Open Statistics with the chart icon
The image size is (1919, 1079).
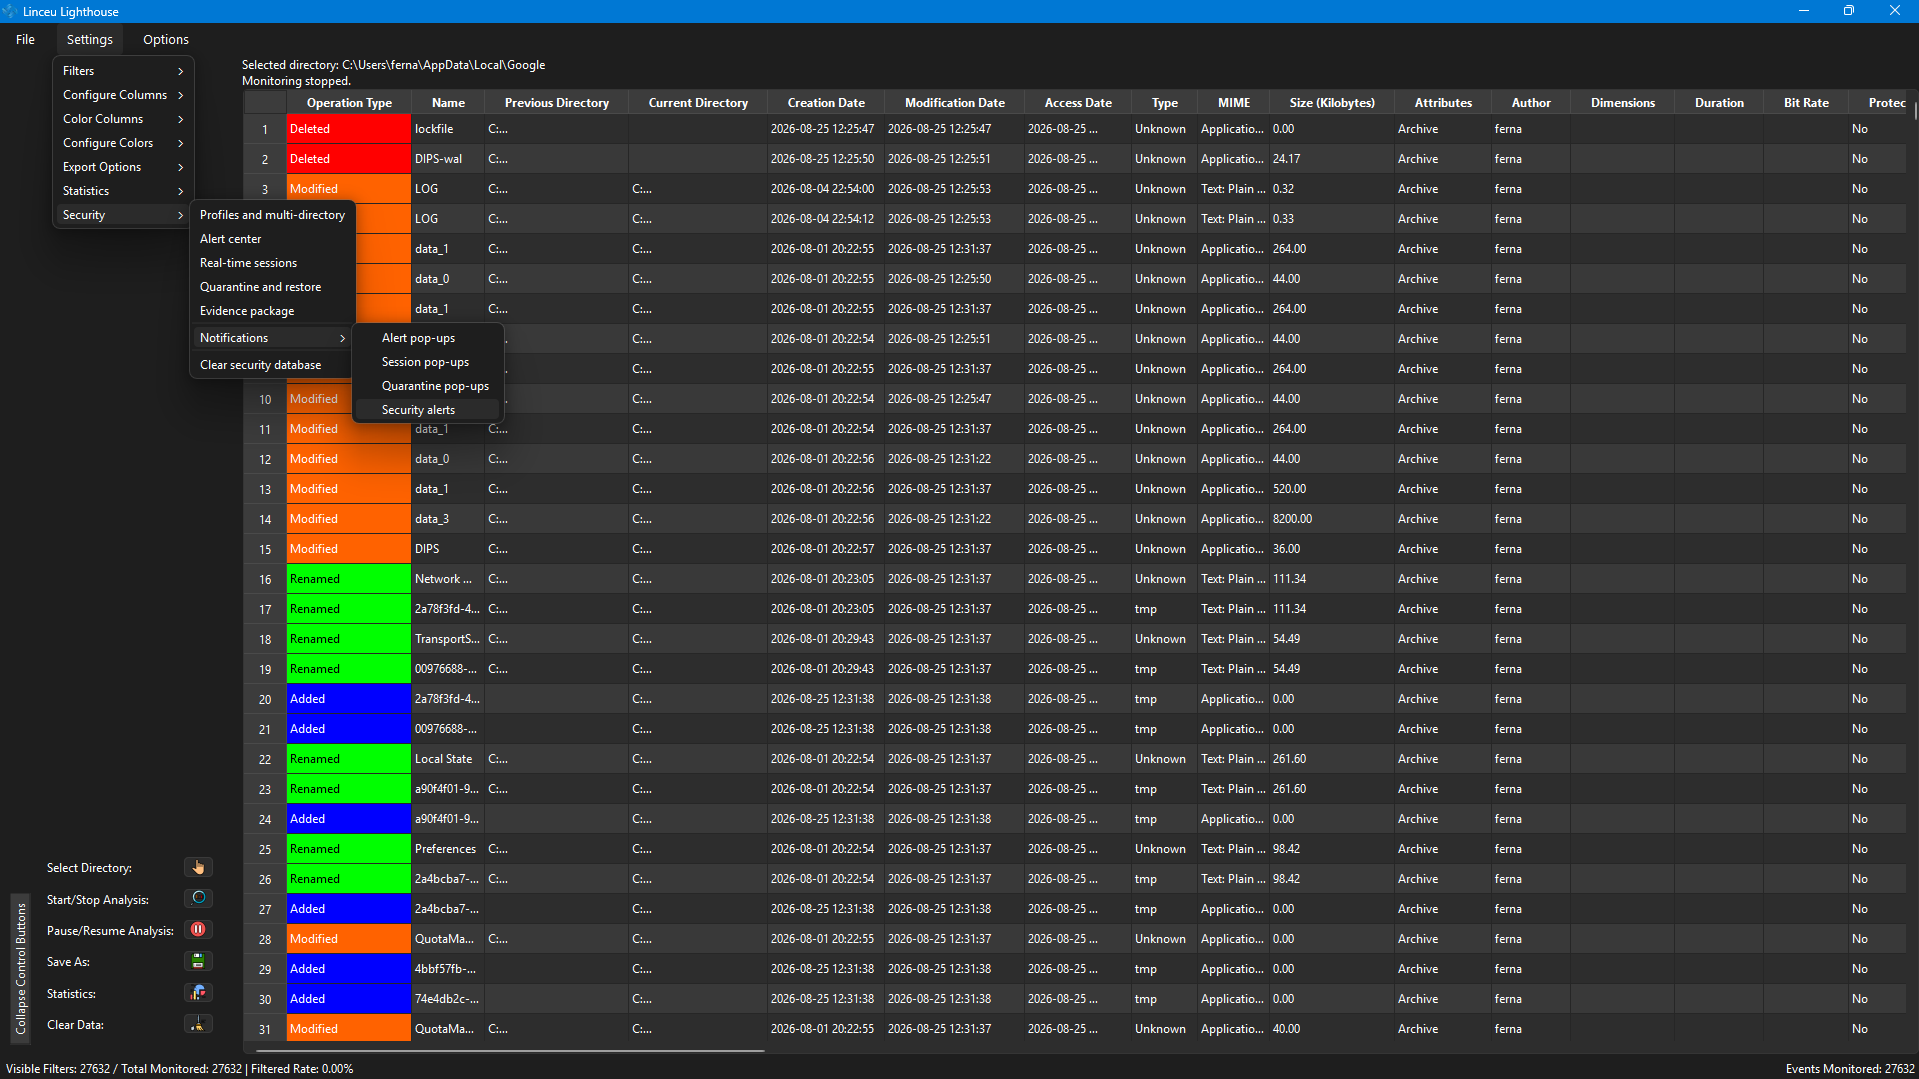(x=198, y=992)
